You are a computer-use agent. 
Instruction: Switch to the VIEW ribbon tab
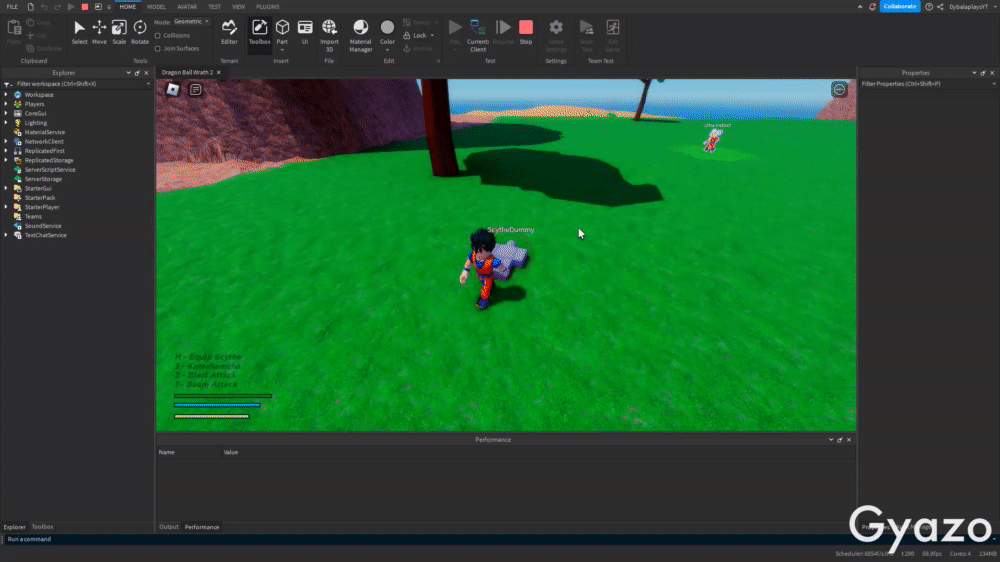point(239,6)
